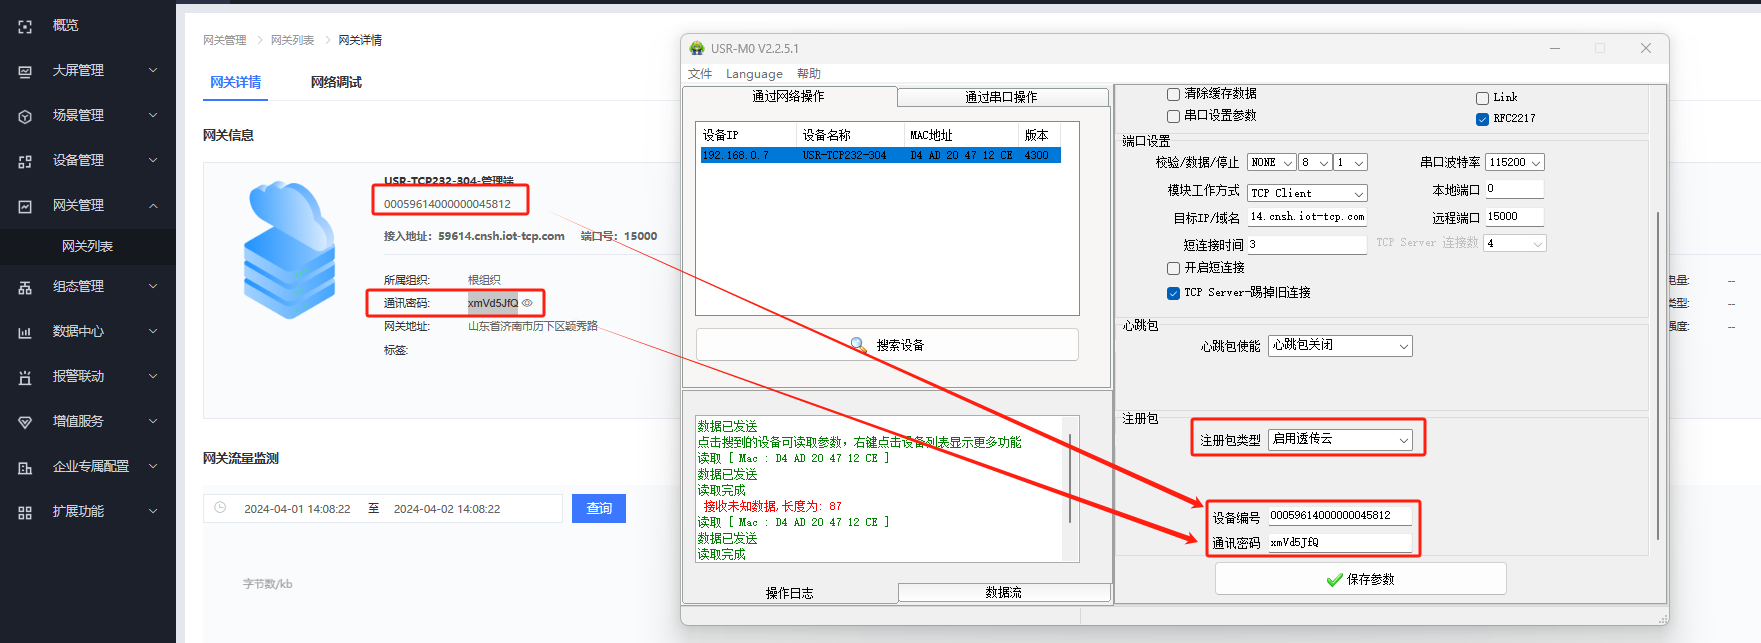Open the 串口波特率 115200 dropdown
This screenshot has height=643, width=1761.
click(1515, 162)
